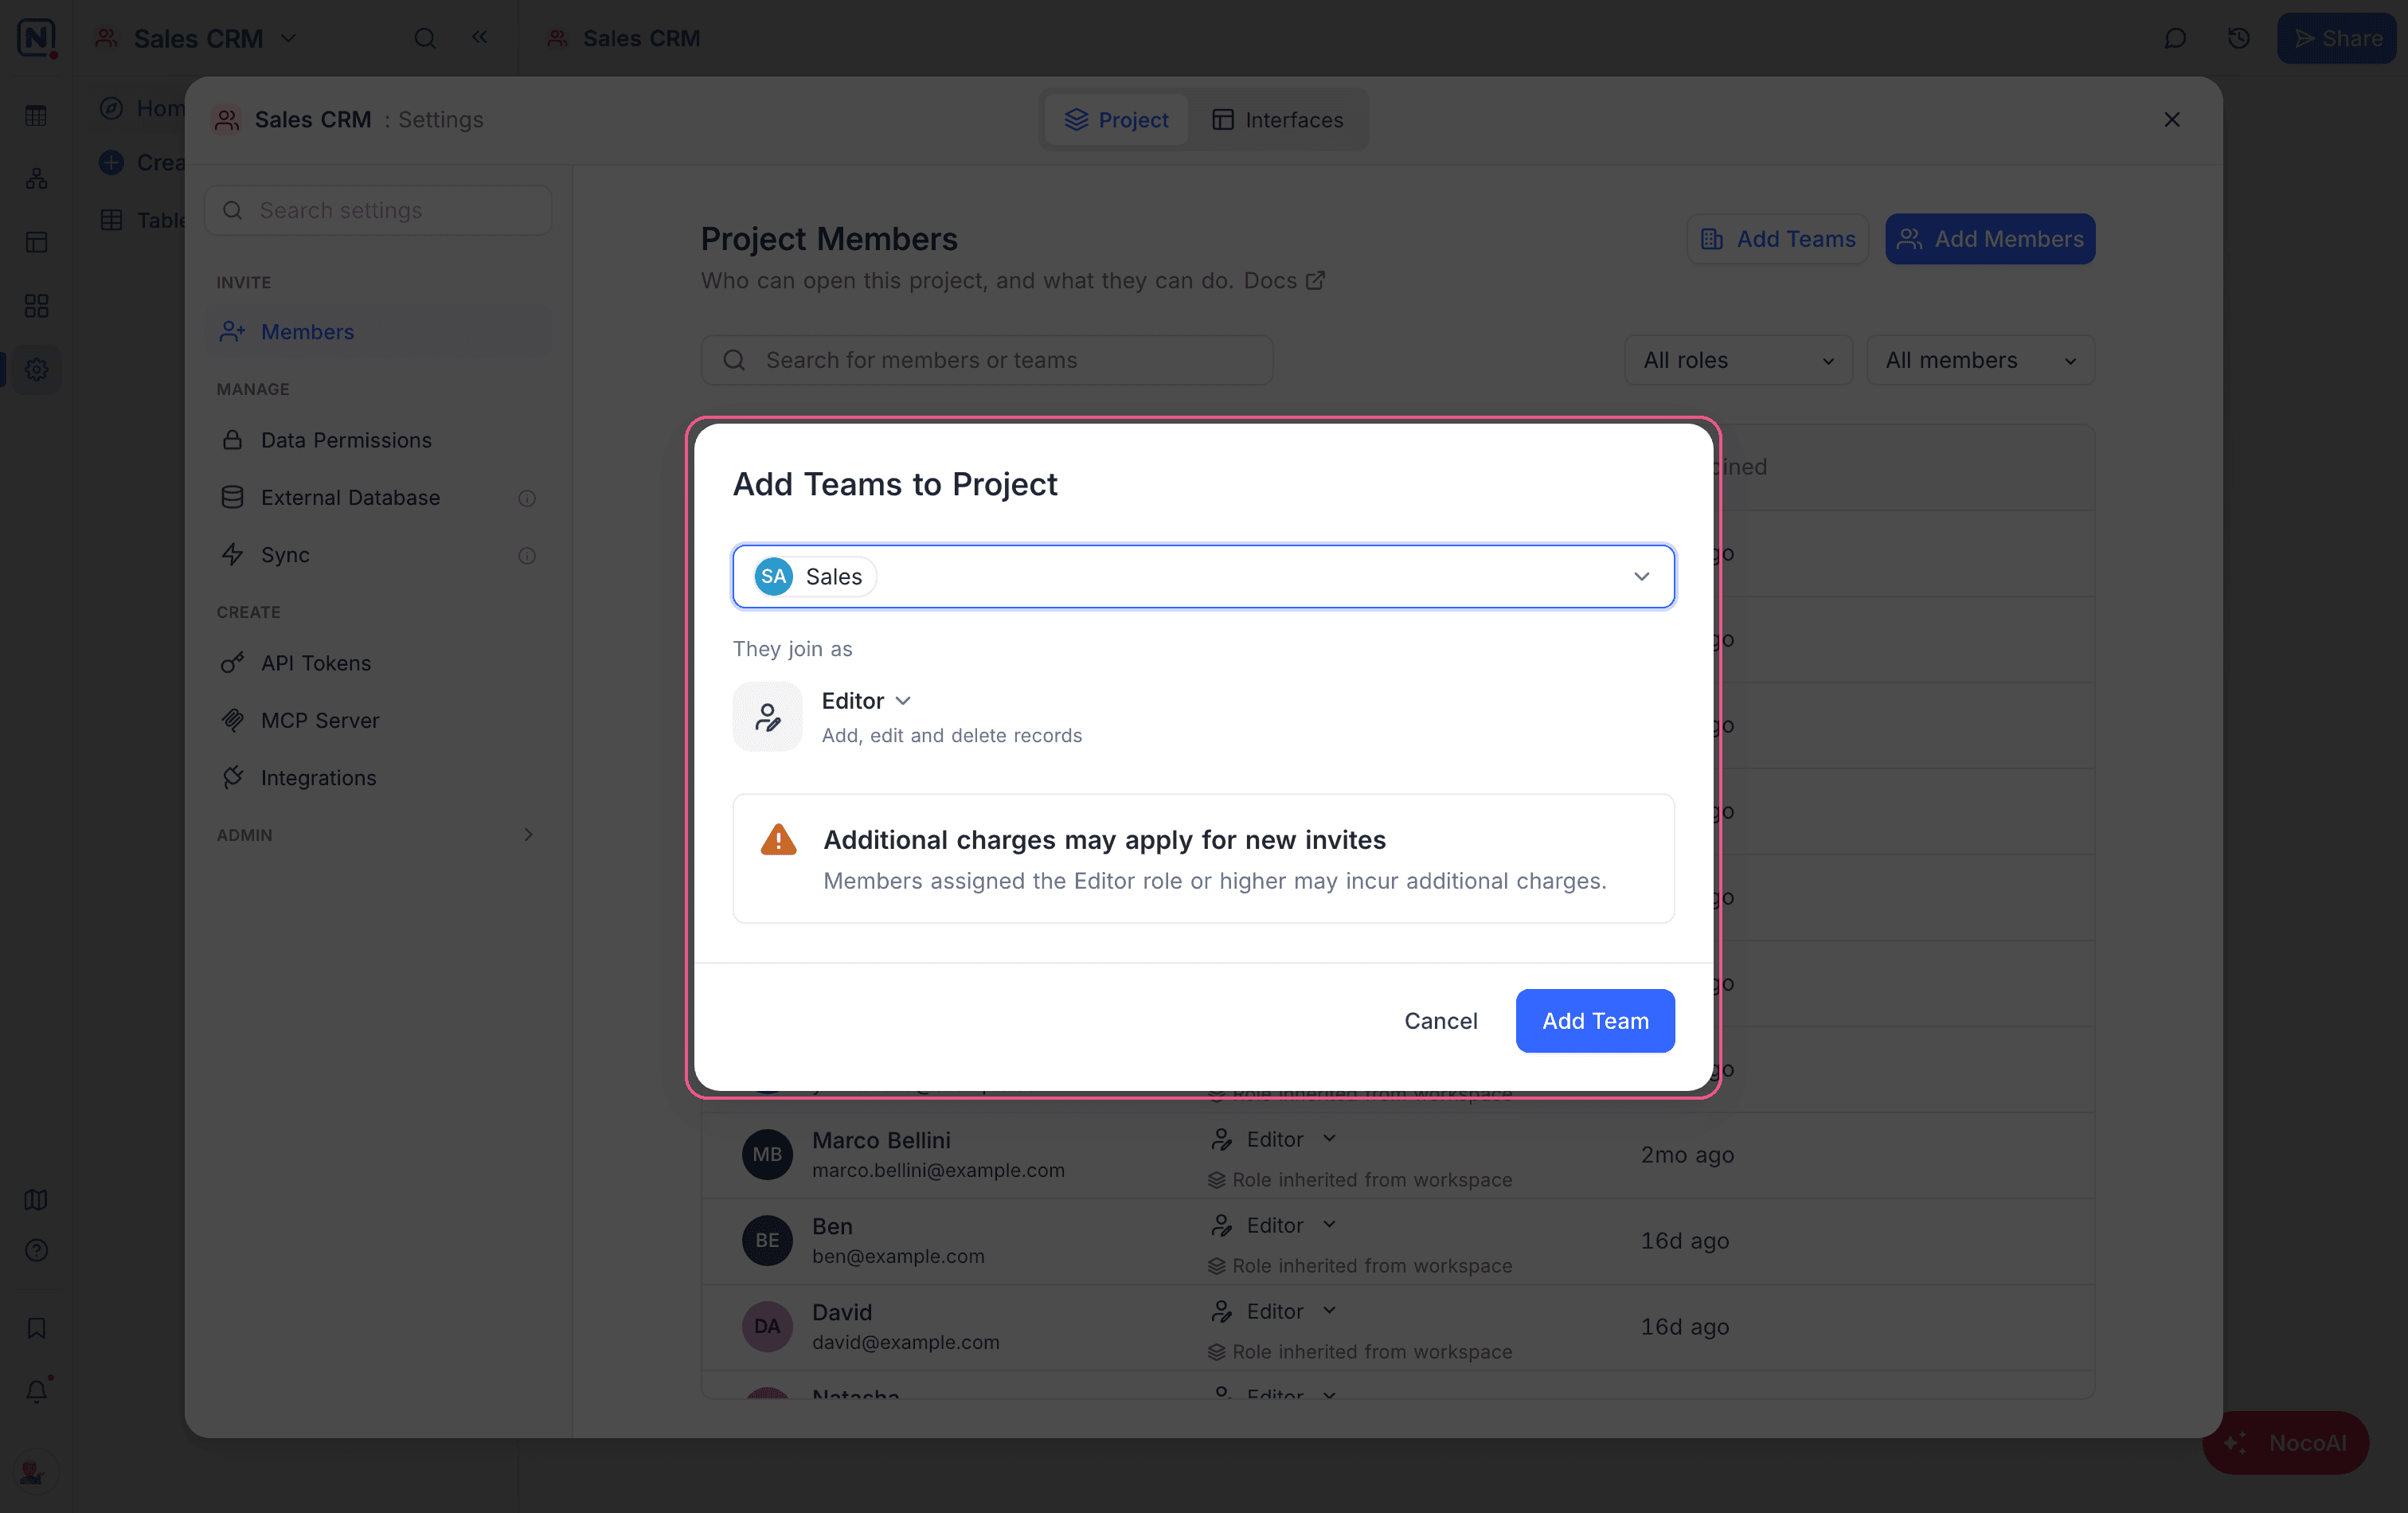This screenshot has height=1513, width=2408.
Task: Expand the ADMIN section chevron
Action: pyautogui.click(x=528, y=834)
